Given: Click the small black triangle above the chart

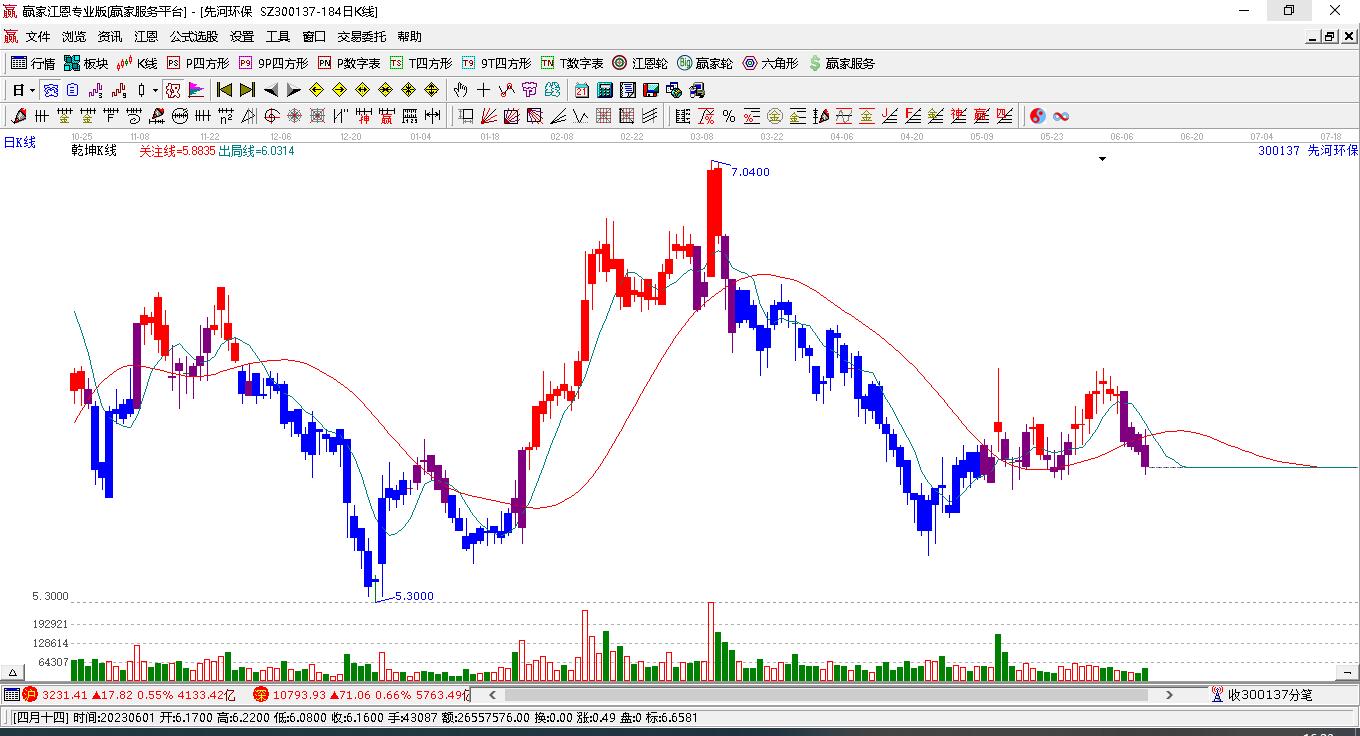Looking at the screenshot, I should point(1103,159).
